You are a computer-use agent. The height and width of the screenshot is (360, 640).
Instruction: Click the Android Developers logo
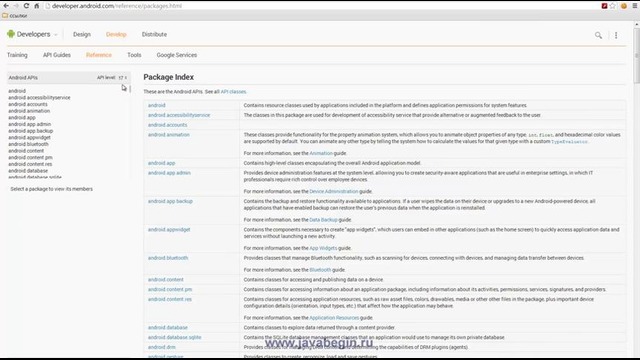[x=29, y=34]
